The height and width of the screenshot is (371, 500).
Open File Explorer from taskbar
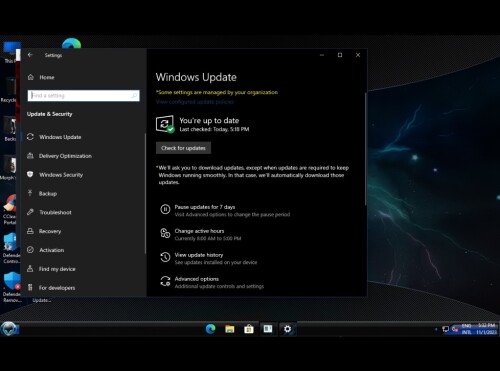[230, 329]
